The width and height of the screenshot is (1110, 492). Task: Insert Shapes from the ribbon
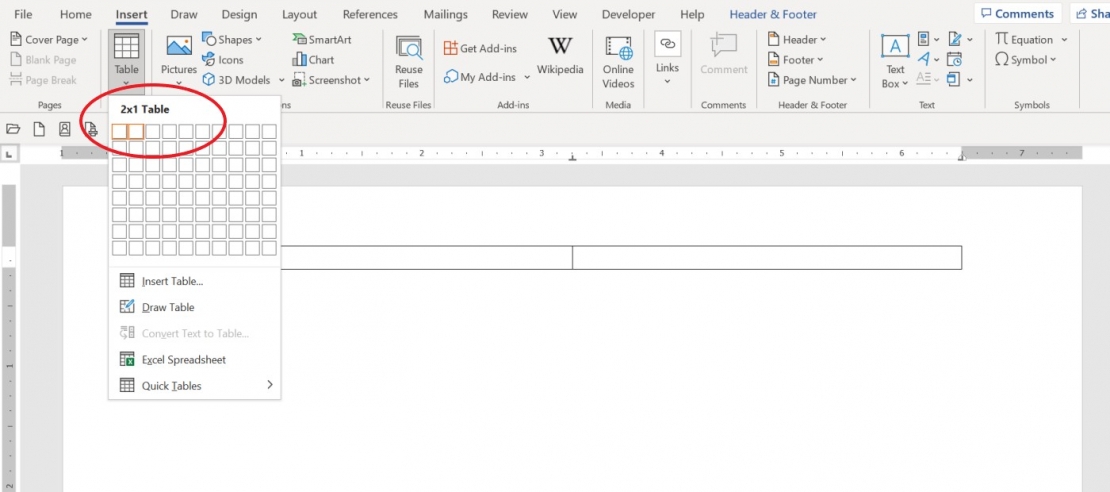tap(231, 40)
